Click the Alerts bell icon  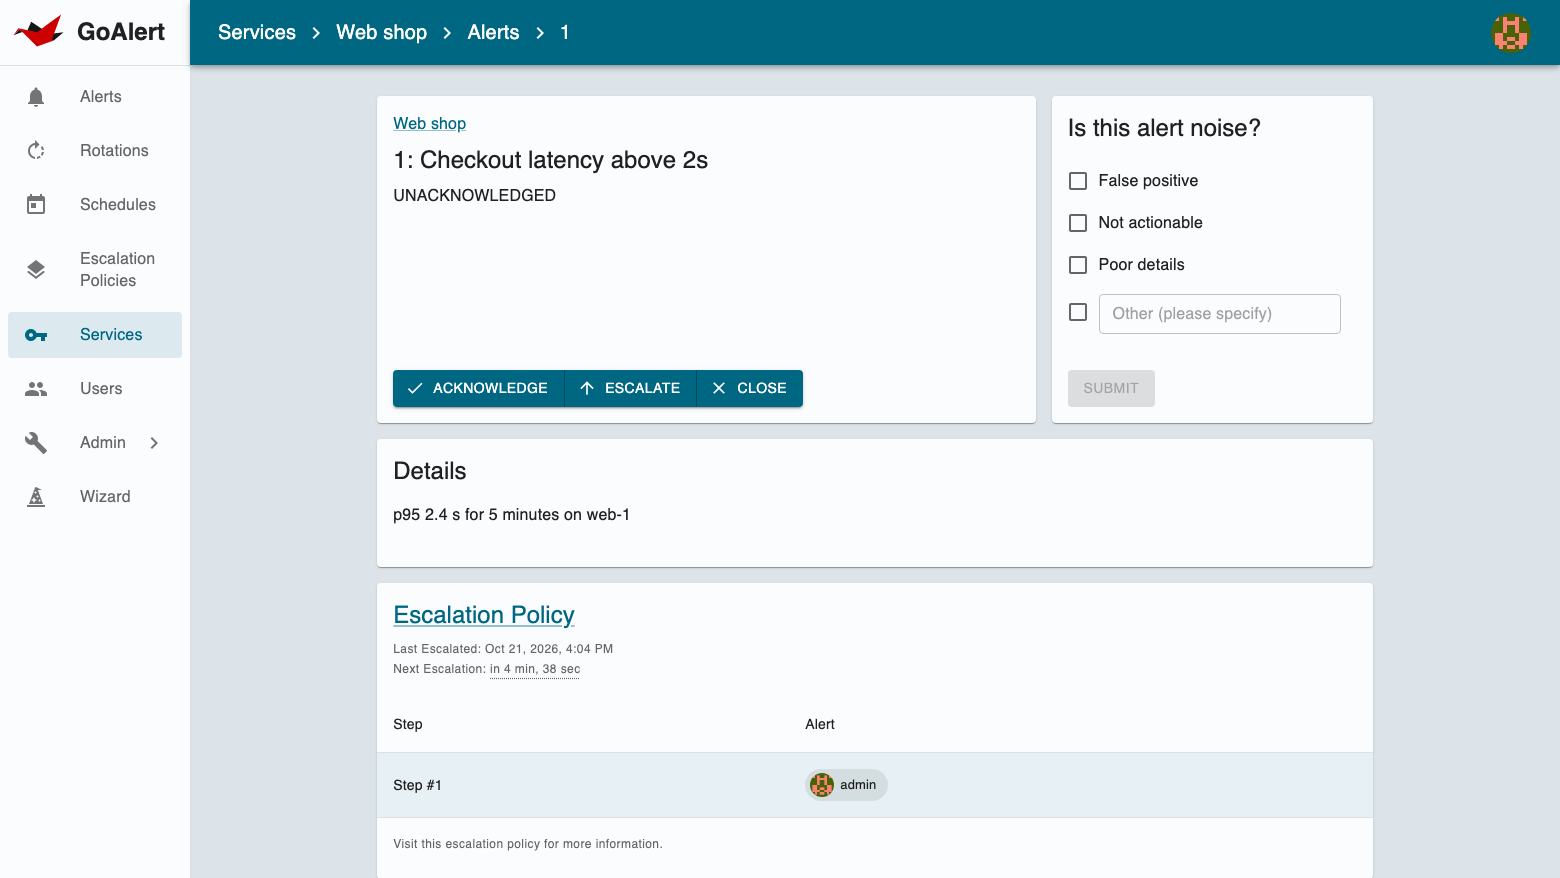[x=36, y=97]
